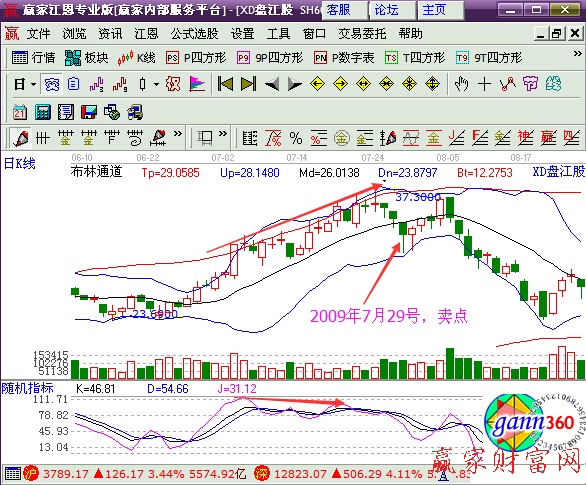
Task: Open the 行情 market quotes view
Action: pyautogui.click(x=33, y=58)
